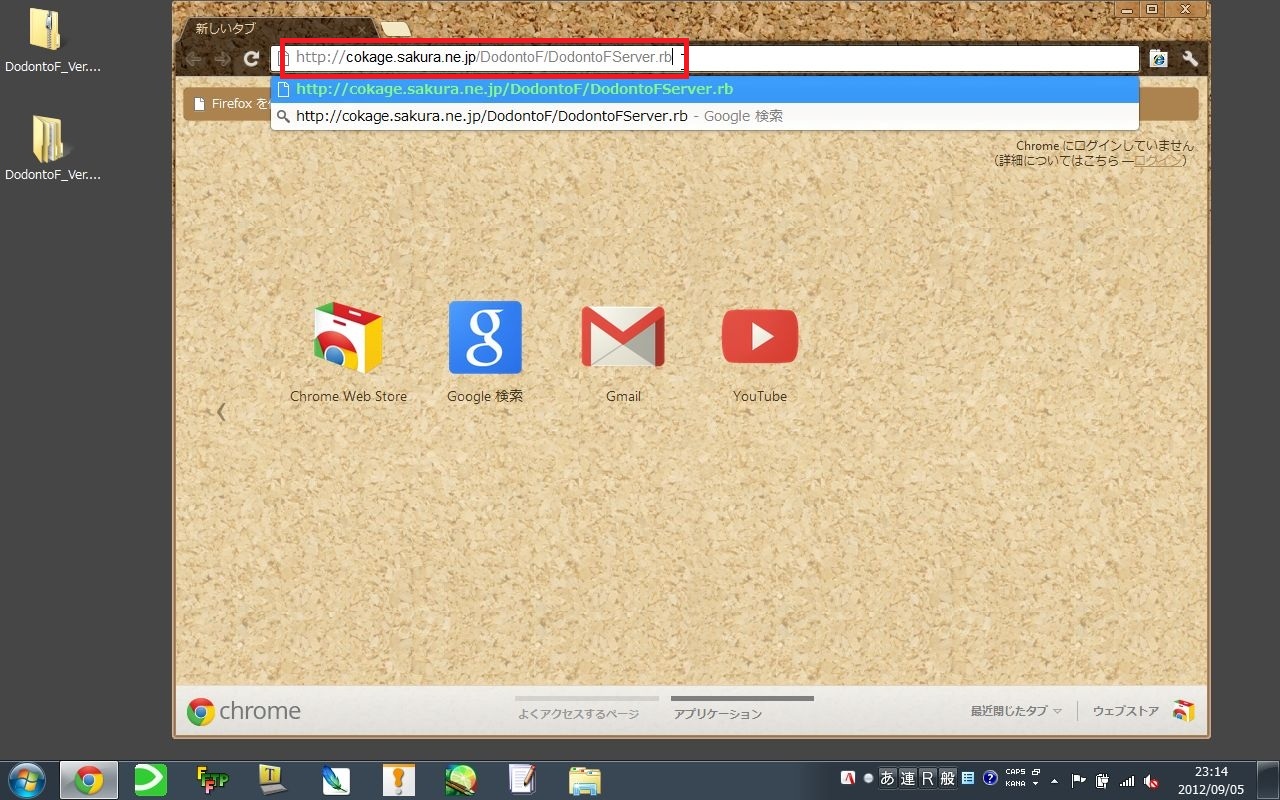1280x800 pixels.
Task: Click the Web Store icon in footer
Action: coord(1184,711)
